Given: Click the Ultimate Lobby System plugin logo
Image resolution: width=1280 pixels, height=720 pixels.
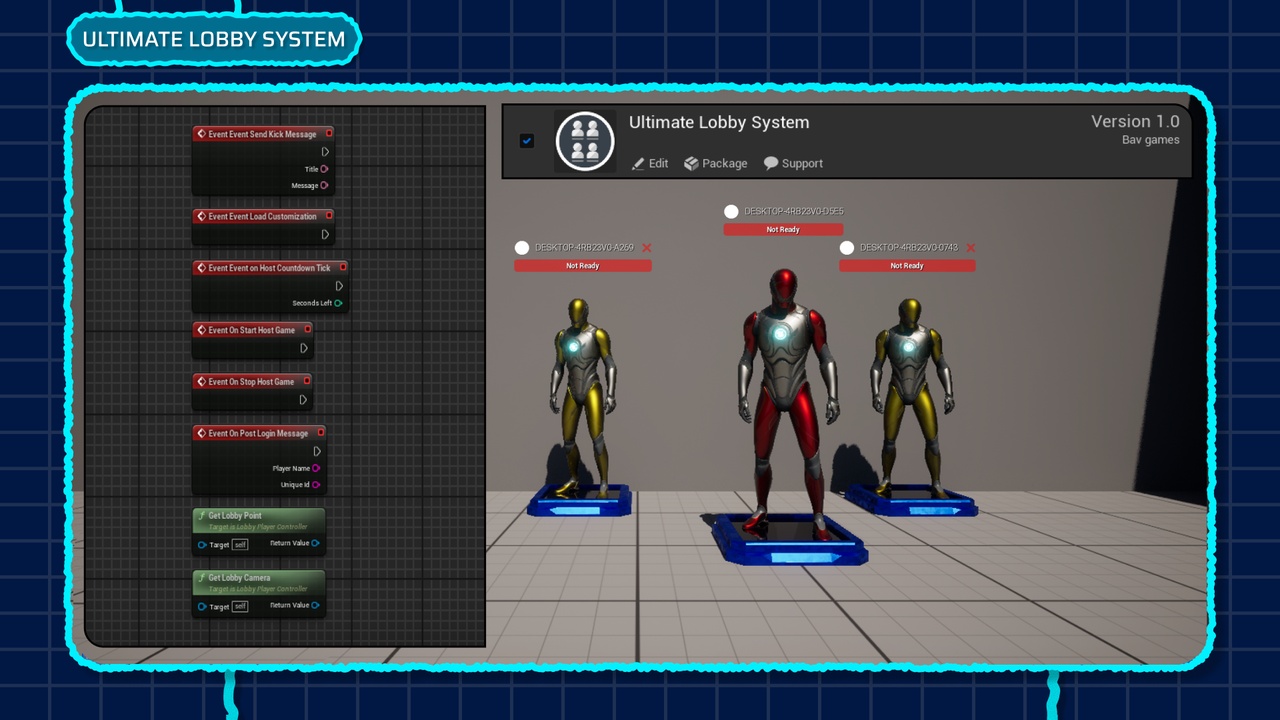Looking at the screenshot, I should tap(585, 141).
